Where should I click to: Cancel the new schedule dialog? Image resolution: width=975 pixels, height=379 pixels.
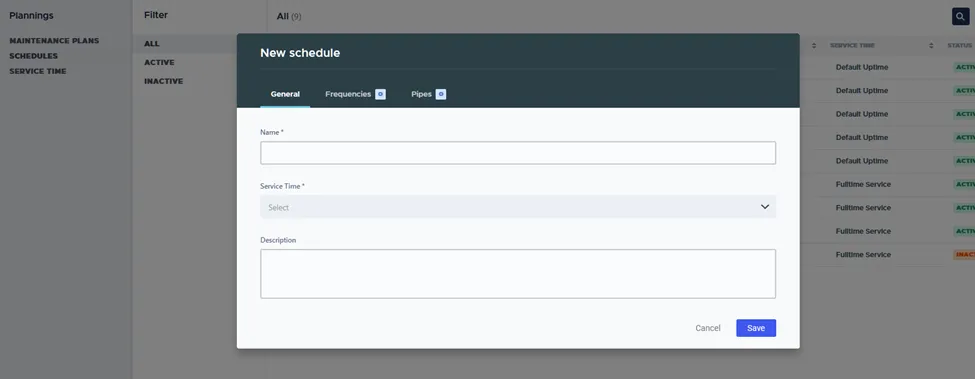tap(708, 328)
